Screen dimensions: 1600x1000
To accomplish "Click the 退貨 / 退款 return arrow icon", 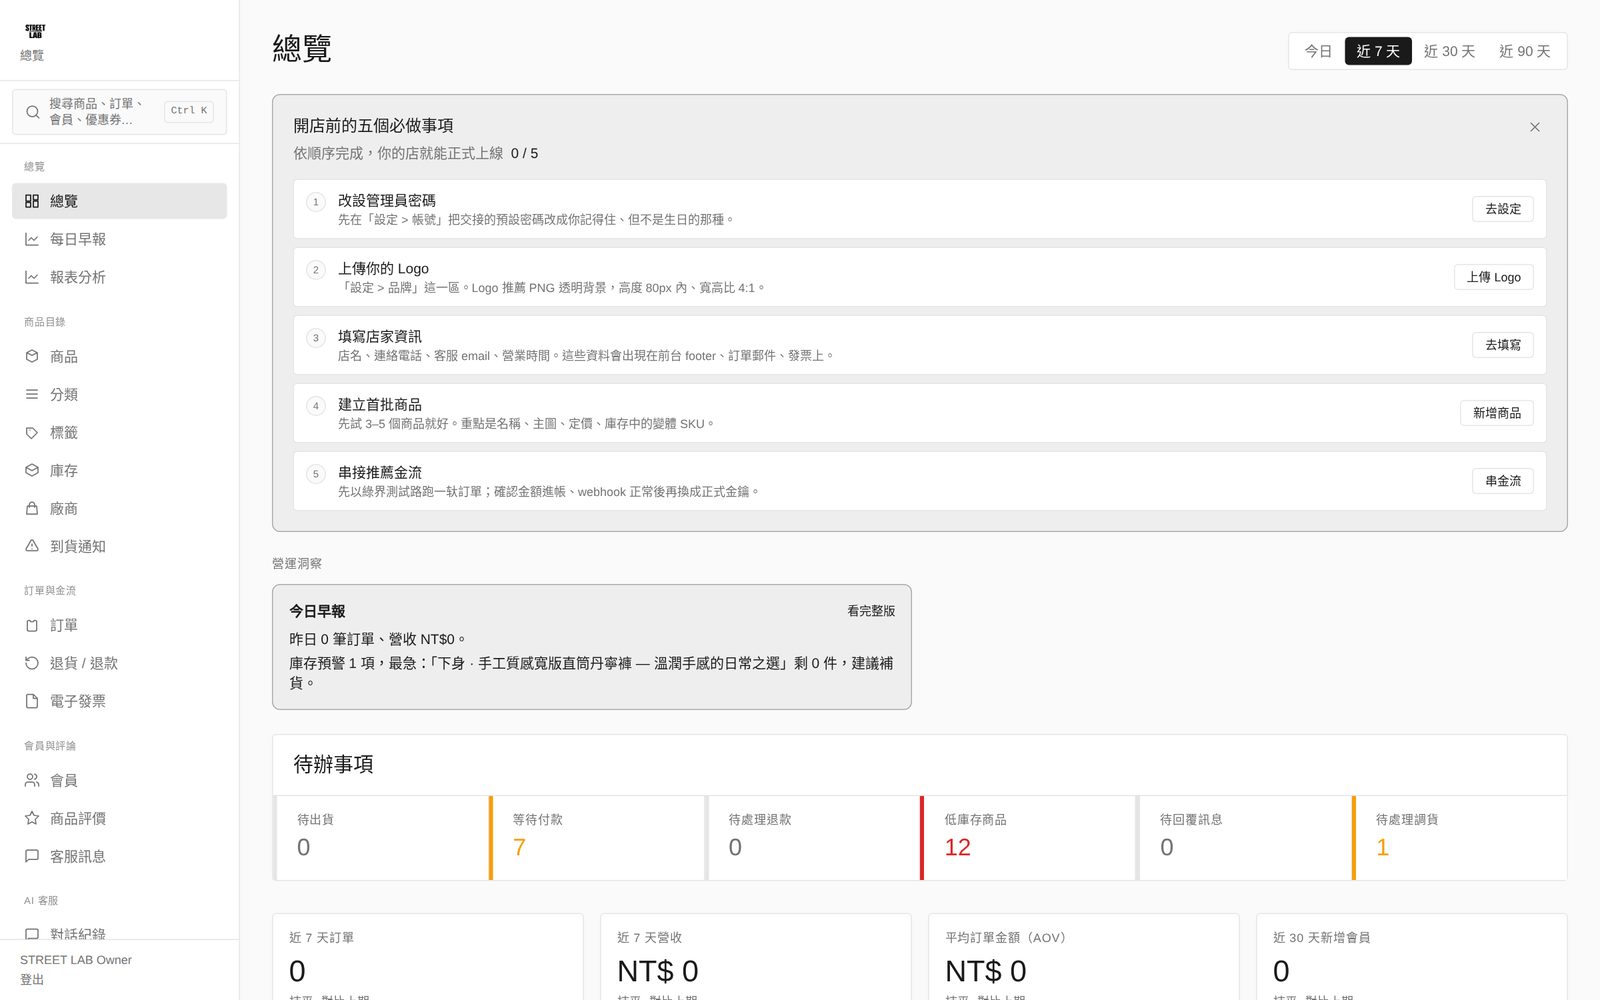I will (x=32, y=663).
